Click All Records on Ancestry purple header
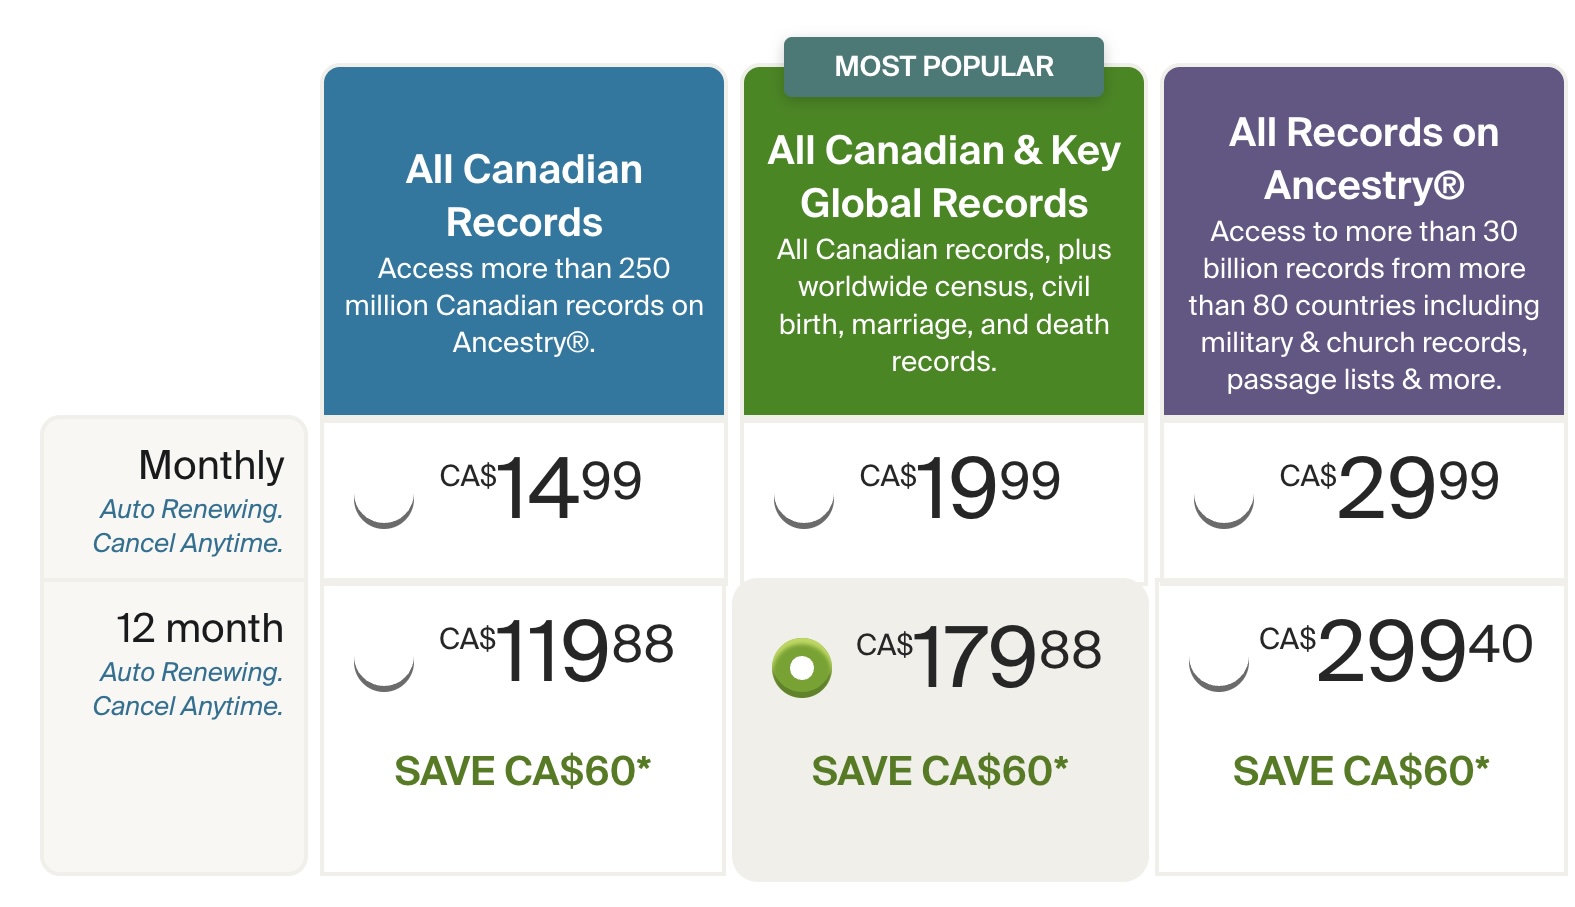This screenshot has height=907, width=1575. [x=1364, y=241]
